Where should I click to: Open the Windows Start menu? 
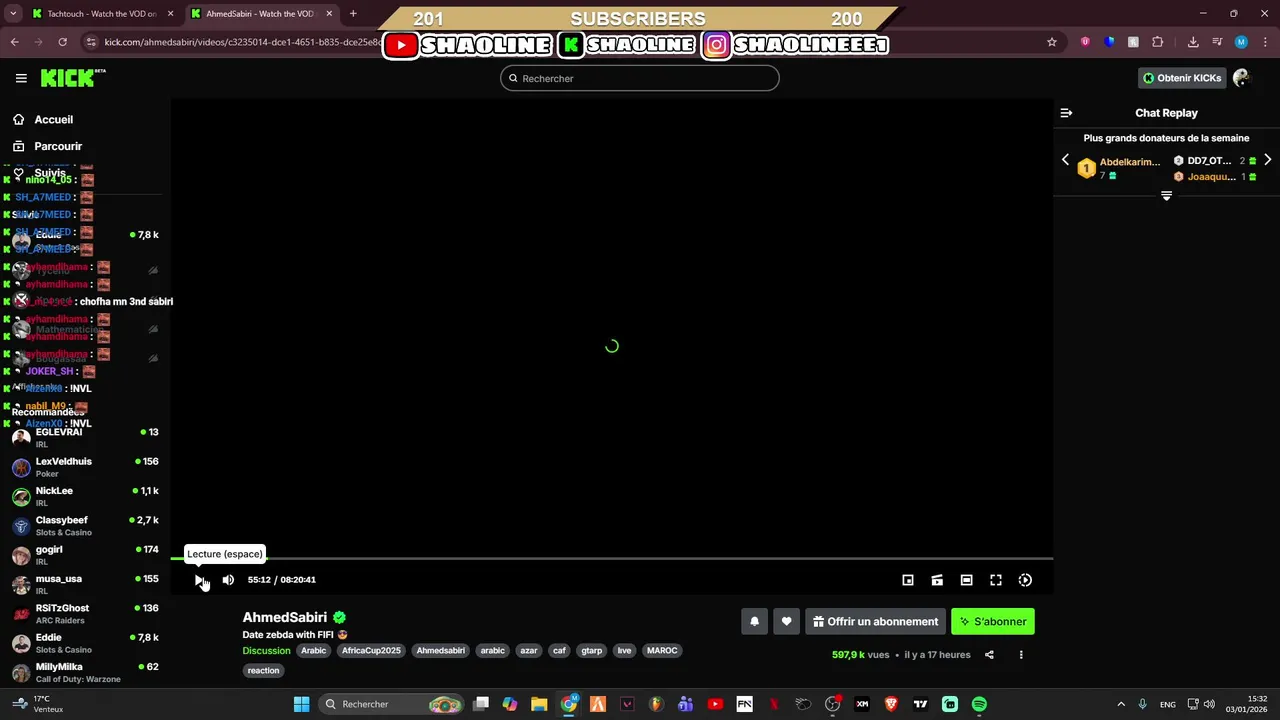click(x=301, y=704)
